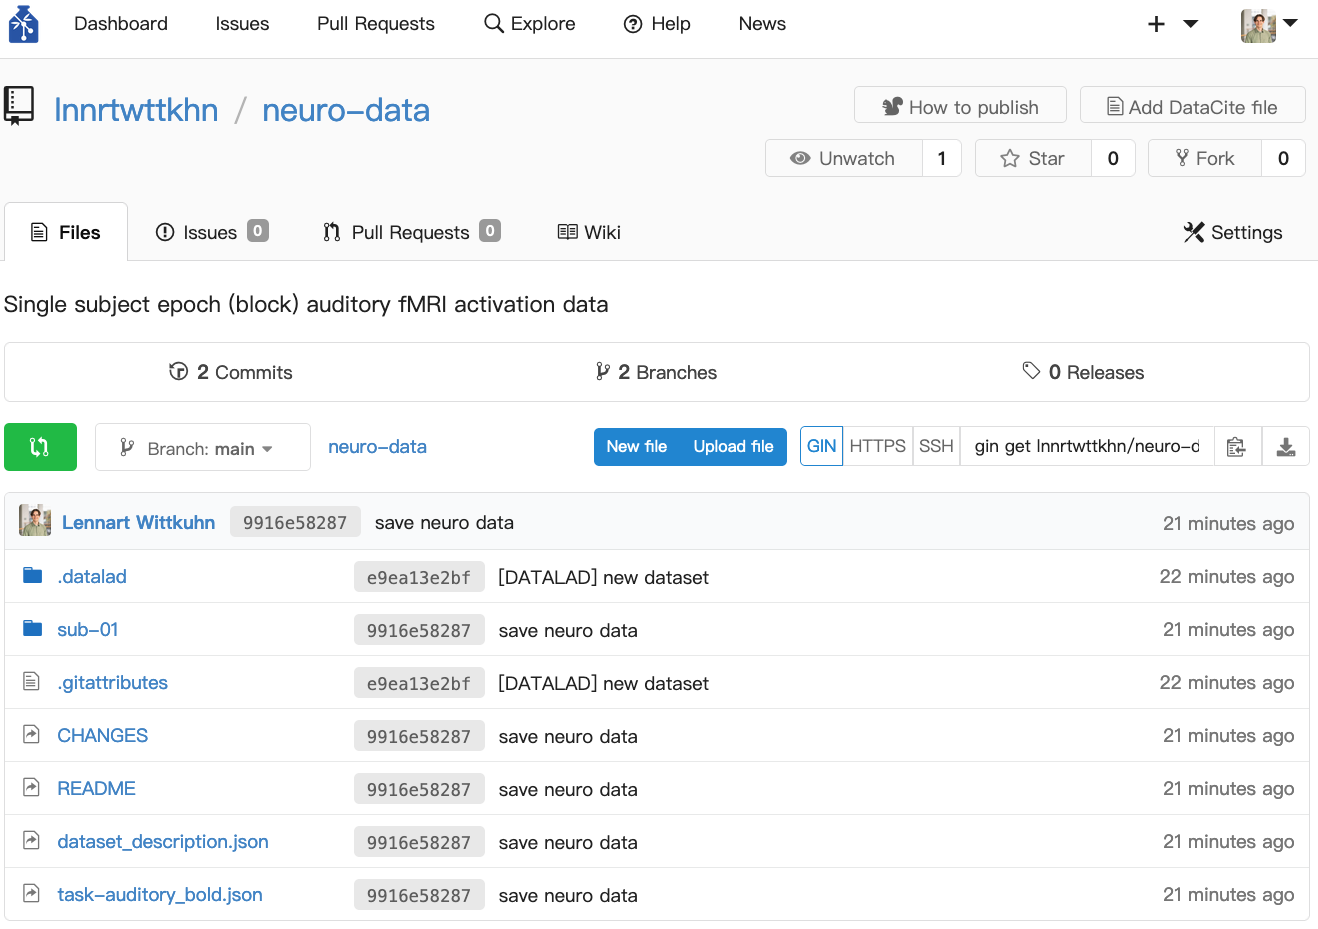The height and width of the screenshot is (929, 1318).
Task: Click the gin get command text field
Action: pyautogui.click(x=1087, y=447)
